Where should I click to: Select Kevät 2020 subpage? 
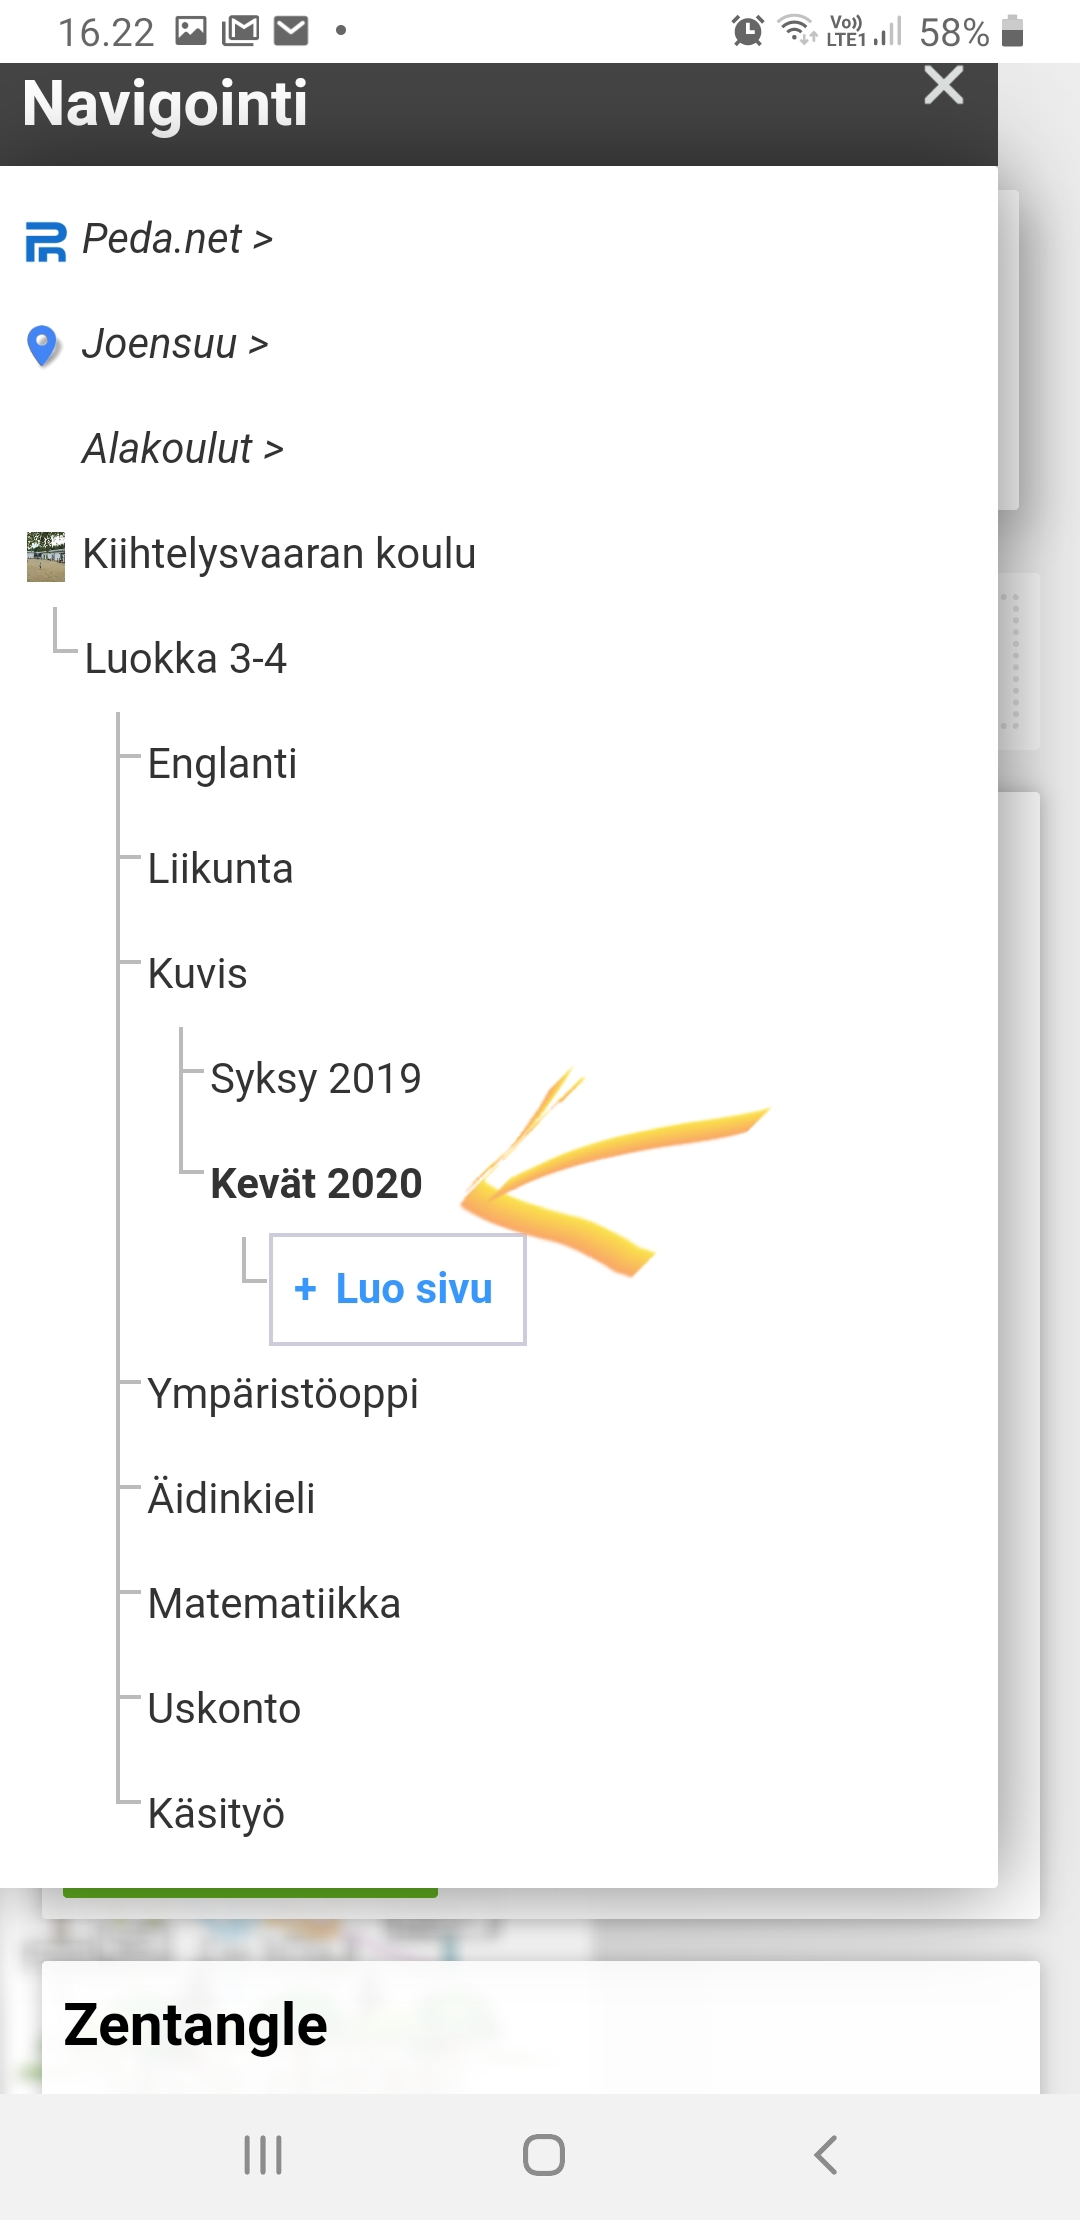point(316,1185)
